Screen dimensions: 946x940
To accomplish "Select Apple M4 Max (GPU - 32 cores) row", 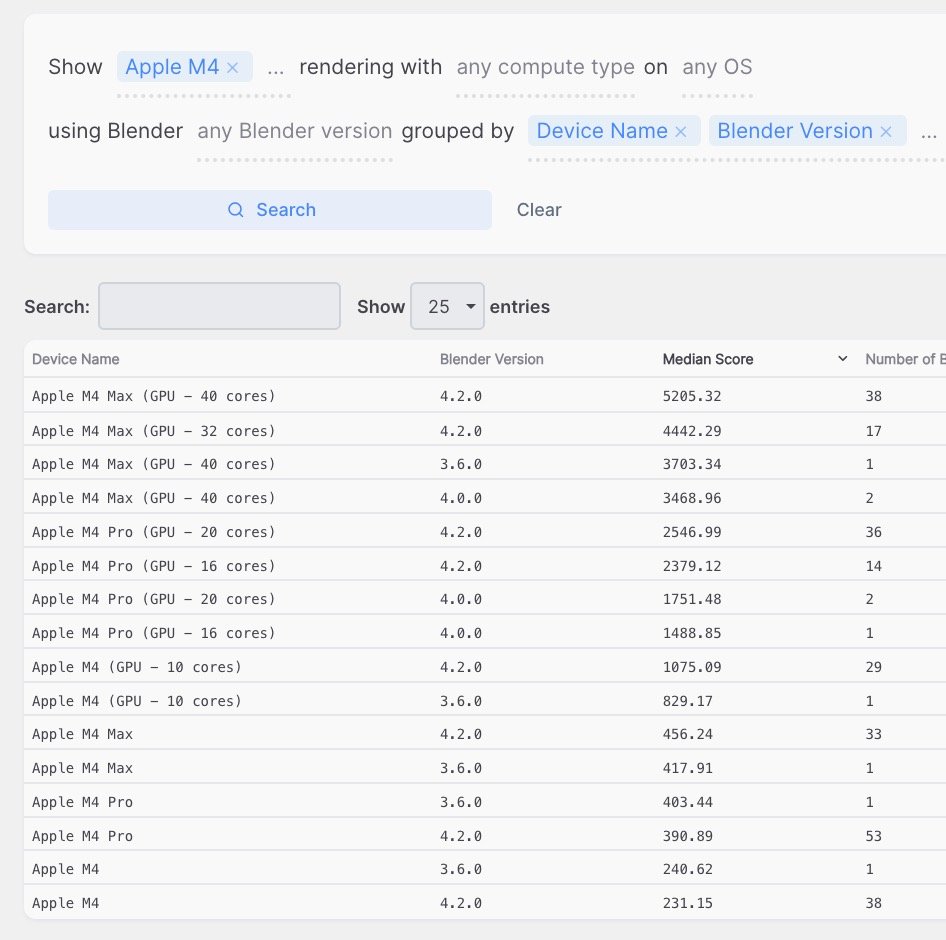I will (x=485, y=431).
